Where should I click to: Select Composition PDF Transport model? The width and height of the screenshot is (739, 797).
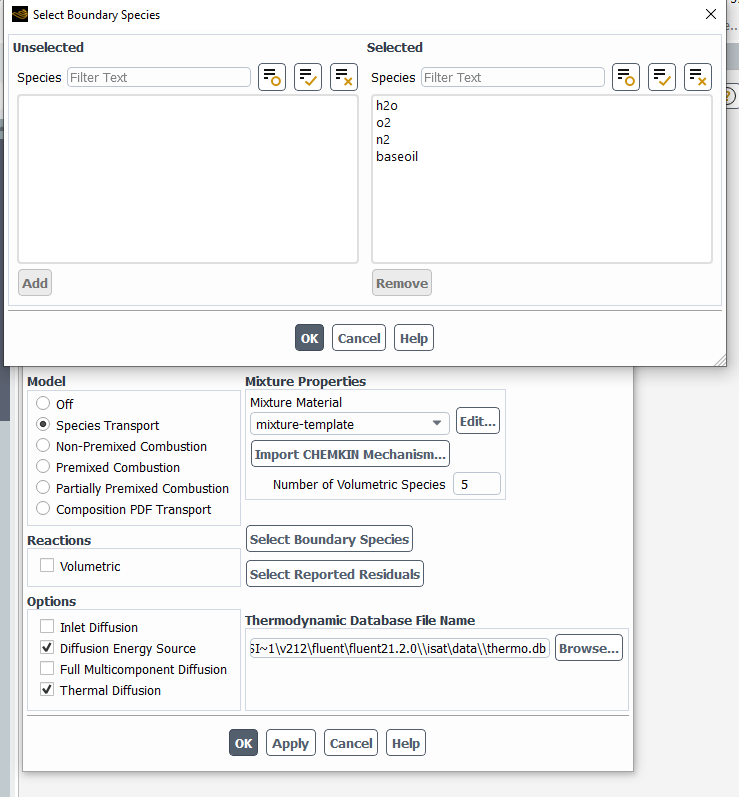(x=43, y=509)
